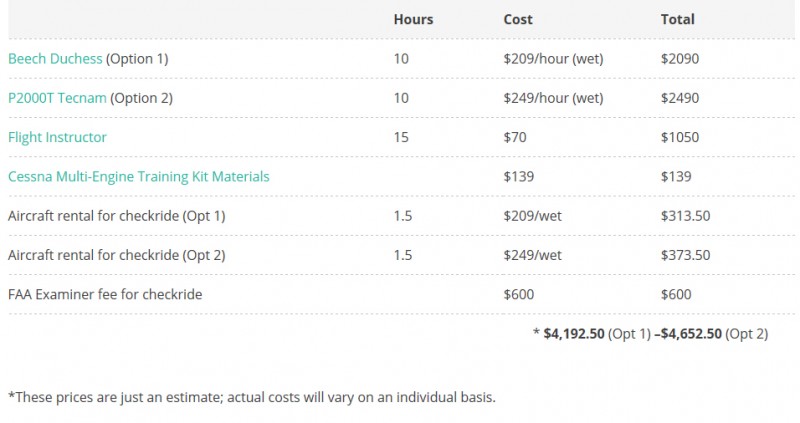
Task: Select the Hours column header
Action: click(413, 19)
